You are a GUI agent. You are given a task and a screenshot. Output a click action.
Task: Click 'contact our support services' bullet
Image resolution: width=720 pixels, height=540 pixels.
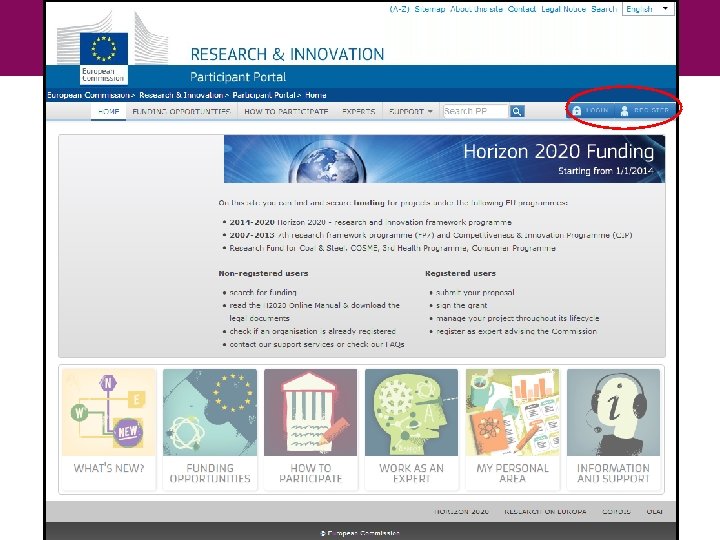[x=316, y=344]
